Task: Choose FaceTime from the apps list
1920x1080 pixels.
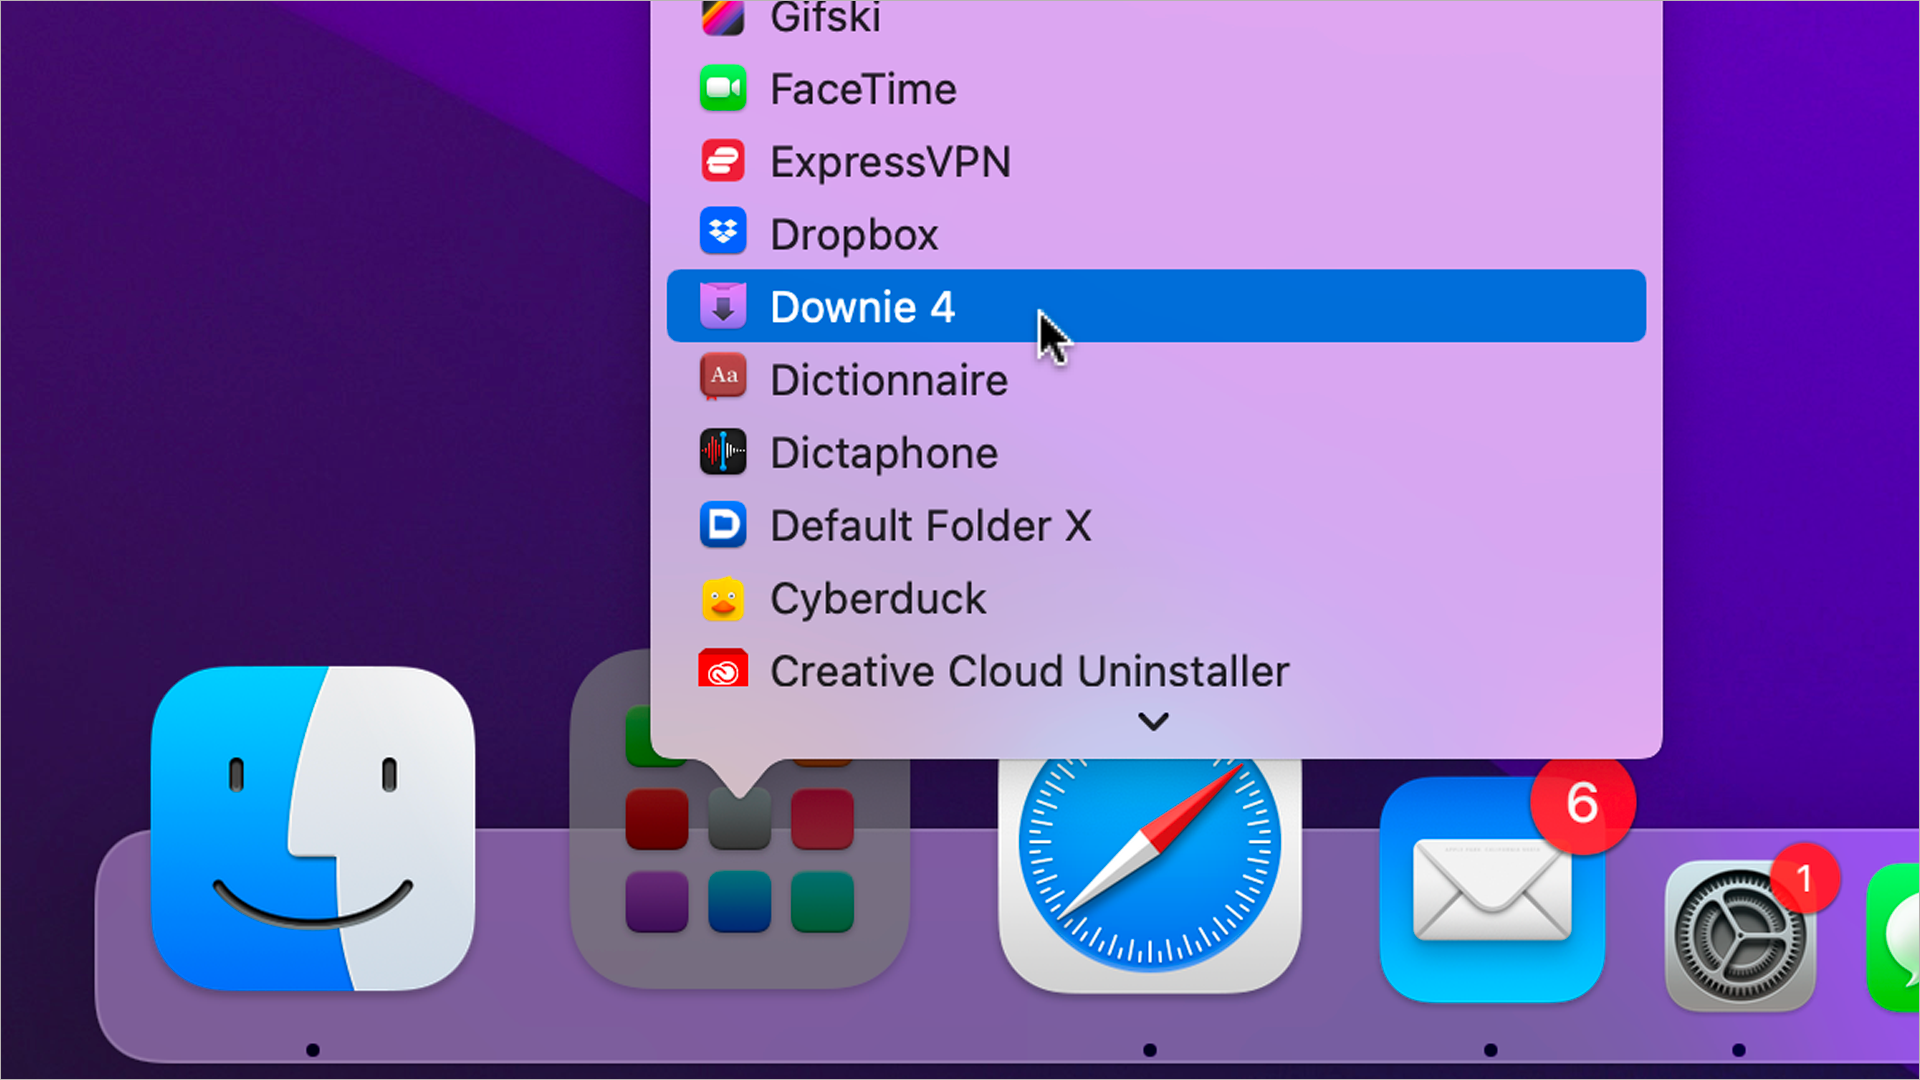Action: (x=1156, y=89)
